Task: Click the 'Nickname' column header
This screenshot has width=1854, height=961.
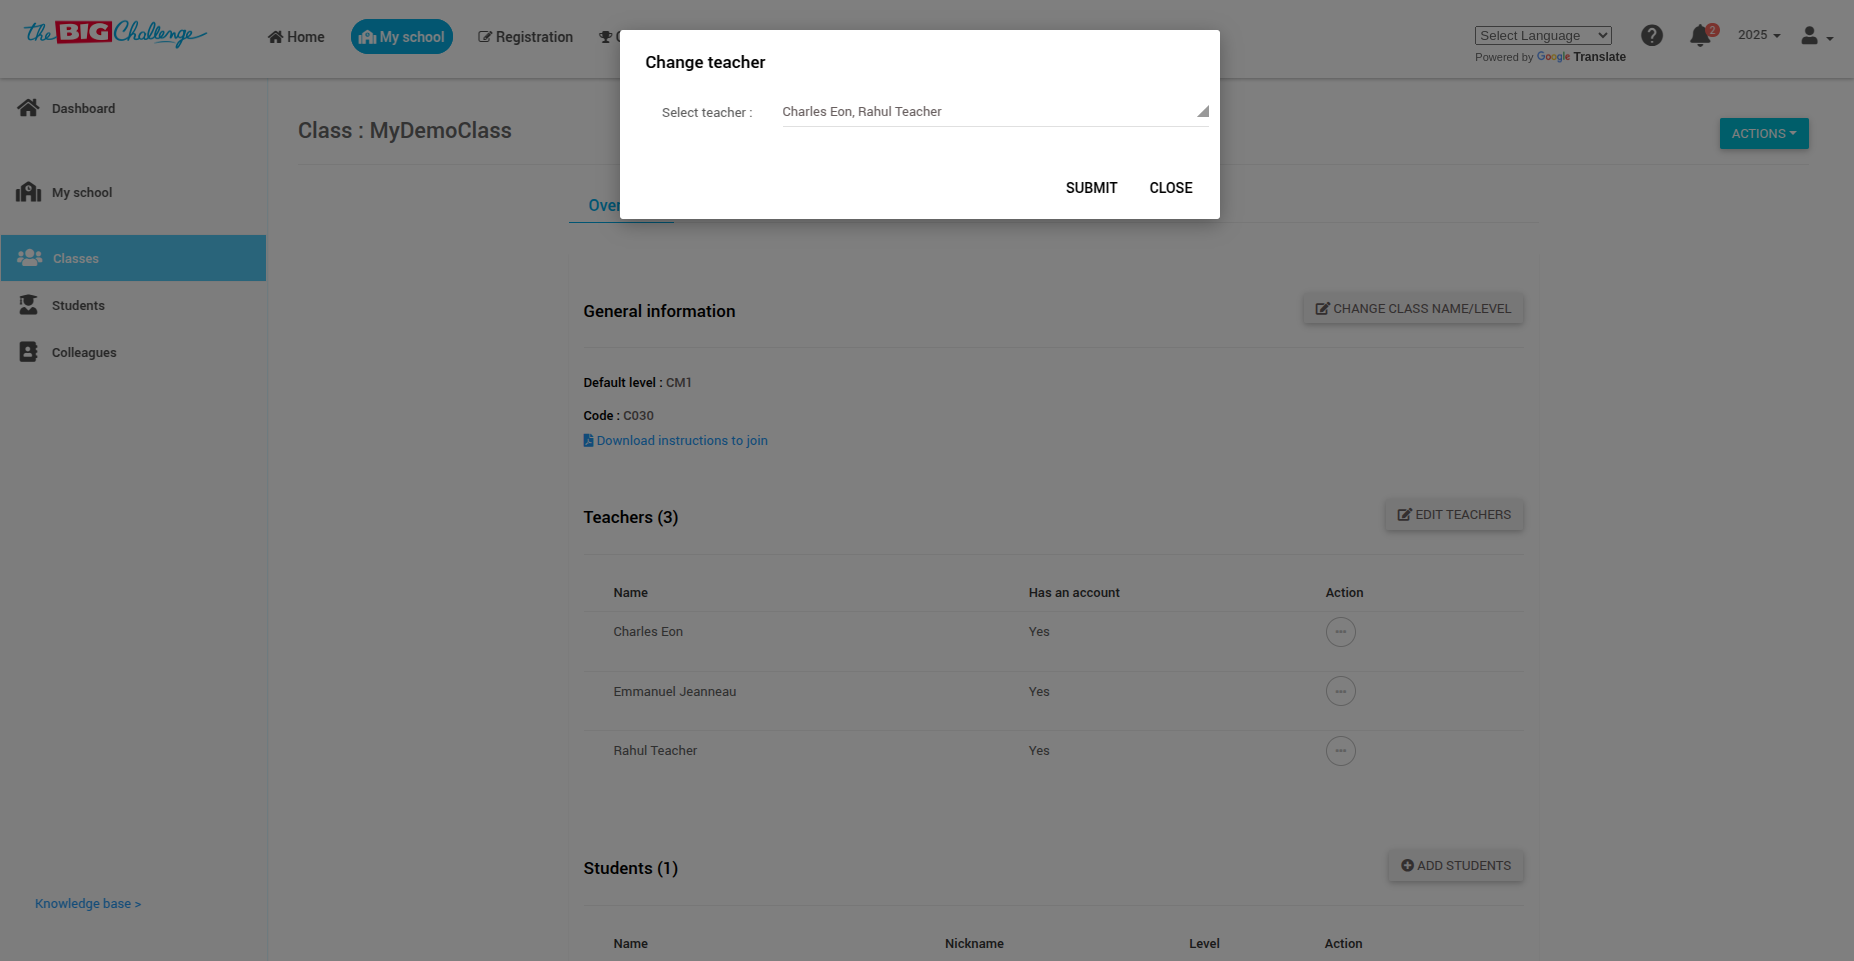Action: pos(974,944)
